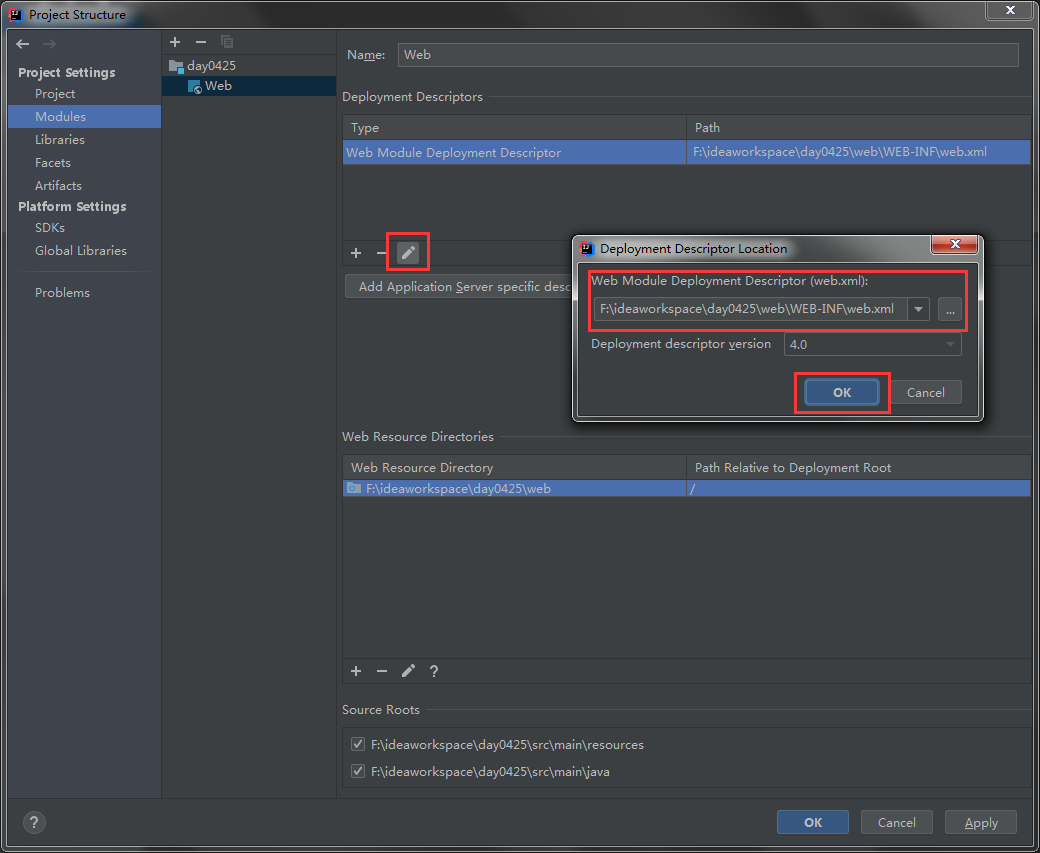1040x853 pixels.
Task: Open Artifacts settings section
Action: (x=58, y=186)
